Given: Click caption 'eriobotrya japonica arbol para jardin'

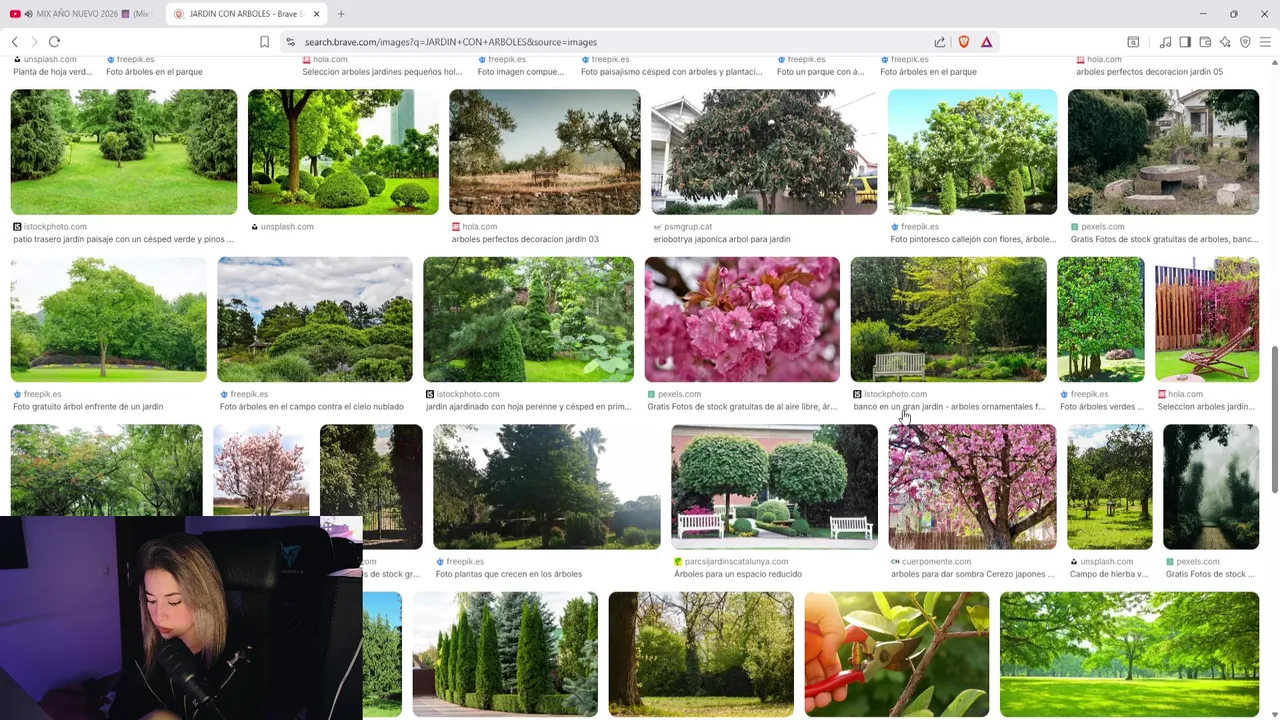Looking at the screenshot, I should (x=722, y=240).
